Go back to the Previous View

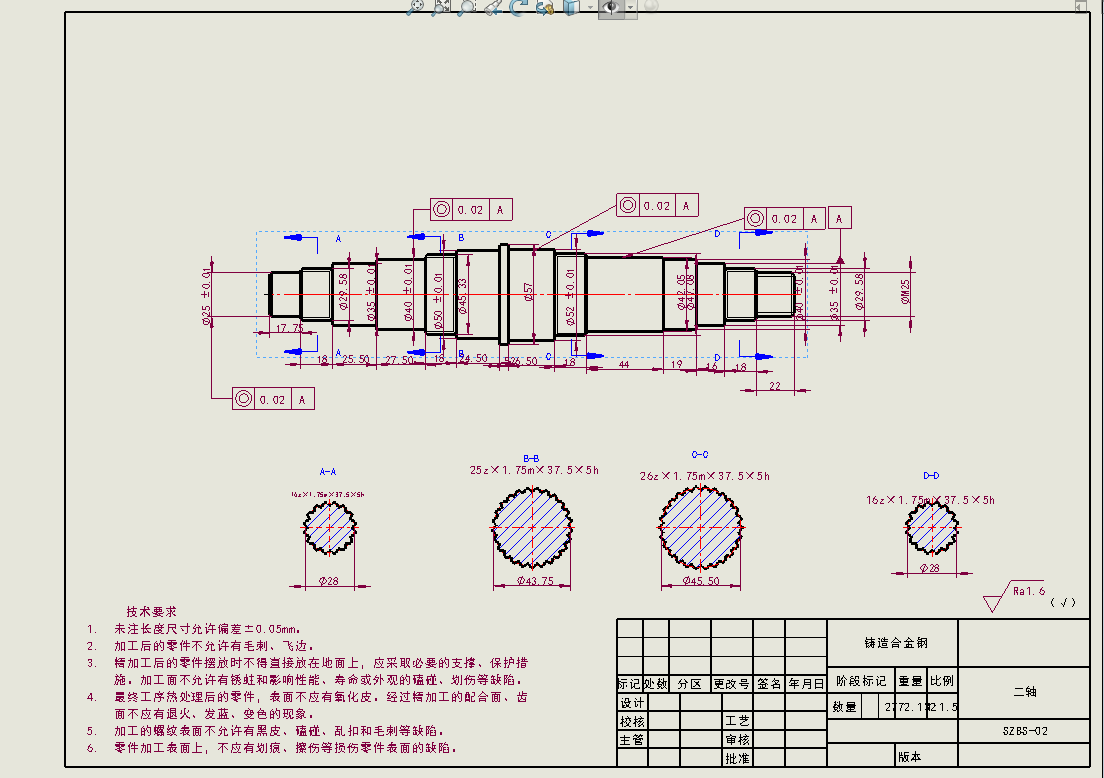tap(492, 7)
